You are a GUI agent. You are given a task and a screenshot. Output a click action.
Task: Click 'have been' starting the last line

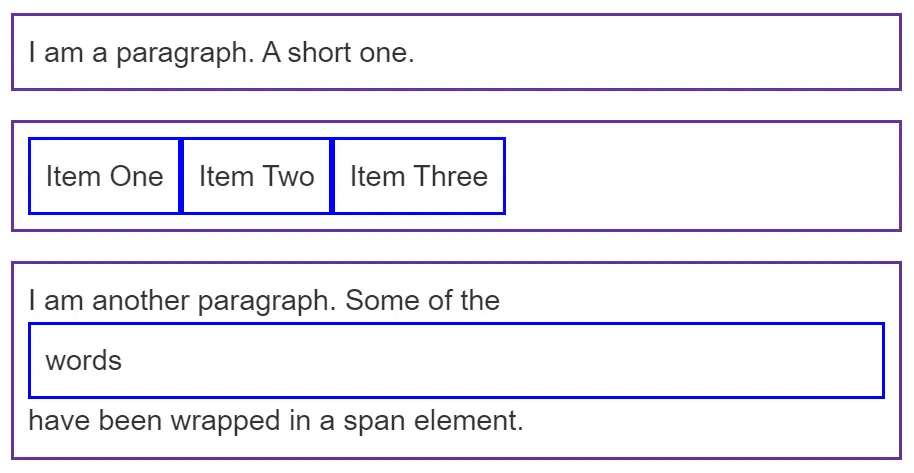pos(96,420)
